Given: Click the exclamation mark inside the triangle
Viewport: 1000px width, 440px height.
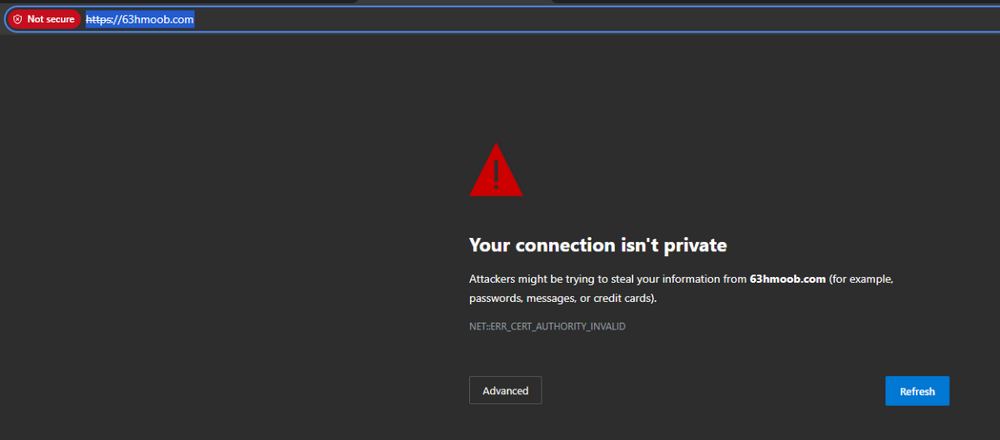Looking at the screenshot, I should coord(496,174).
